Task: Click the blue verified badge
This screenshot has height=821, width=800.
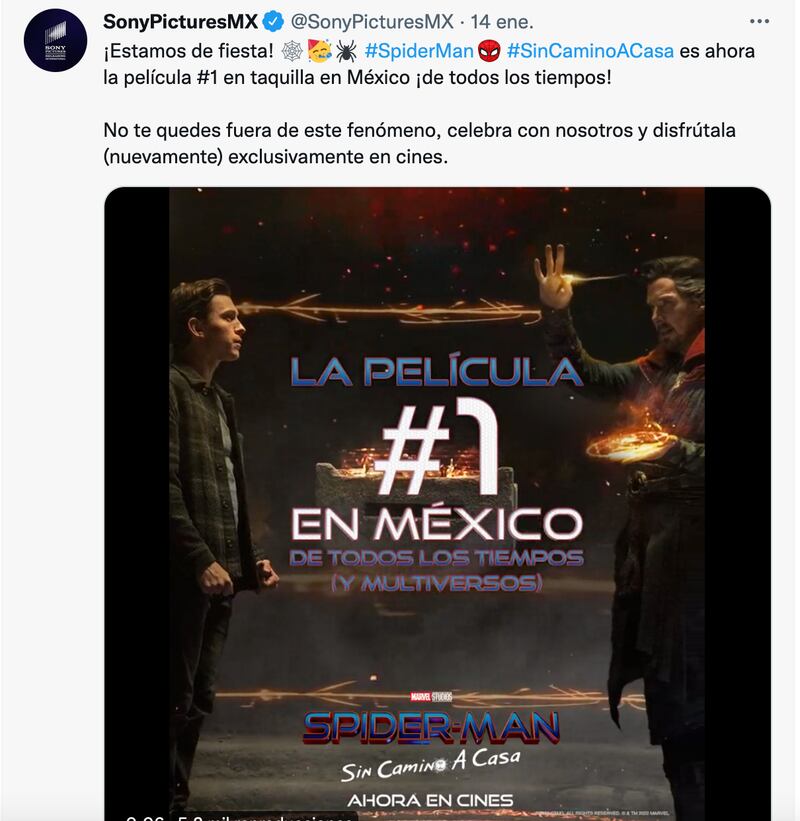Action: [x=273, y=22]
